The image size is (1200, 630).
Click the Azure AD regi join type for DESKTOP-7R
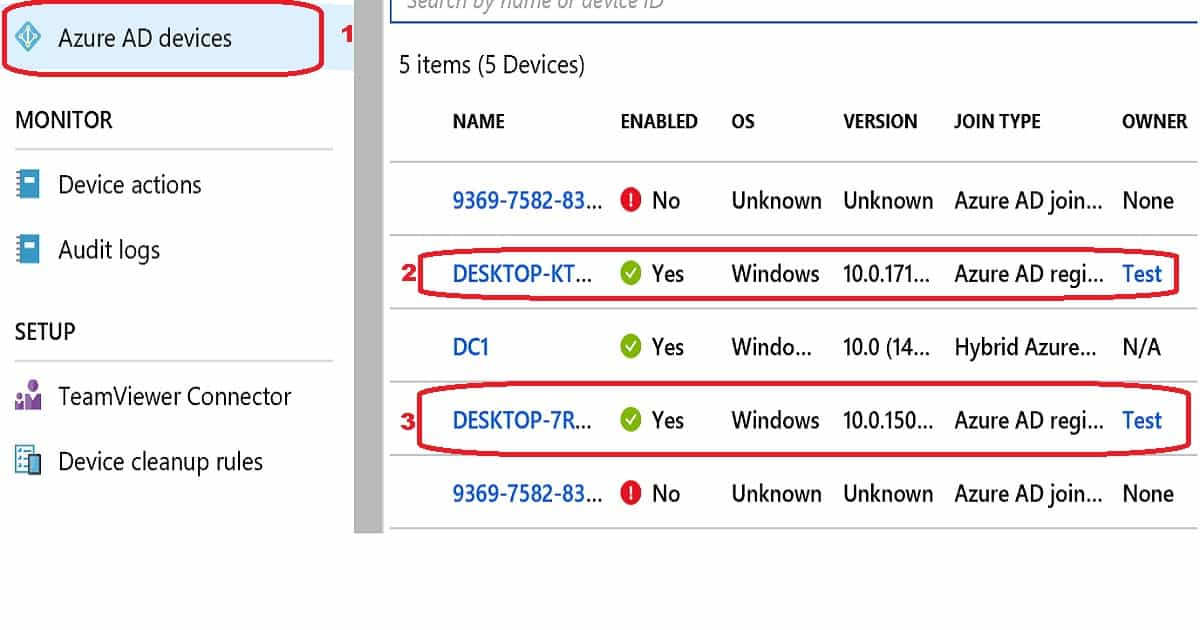pyautogui.click(x=1029, y=420)
